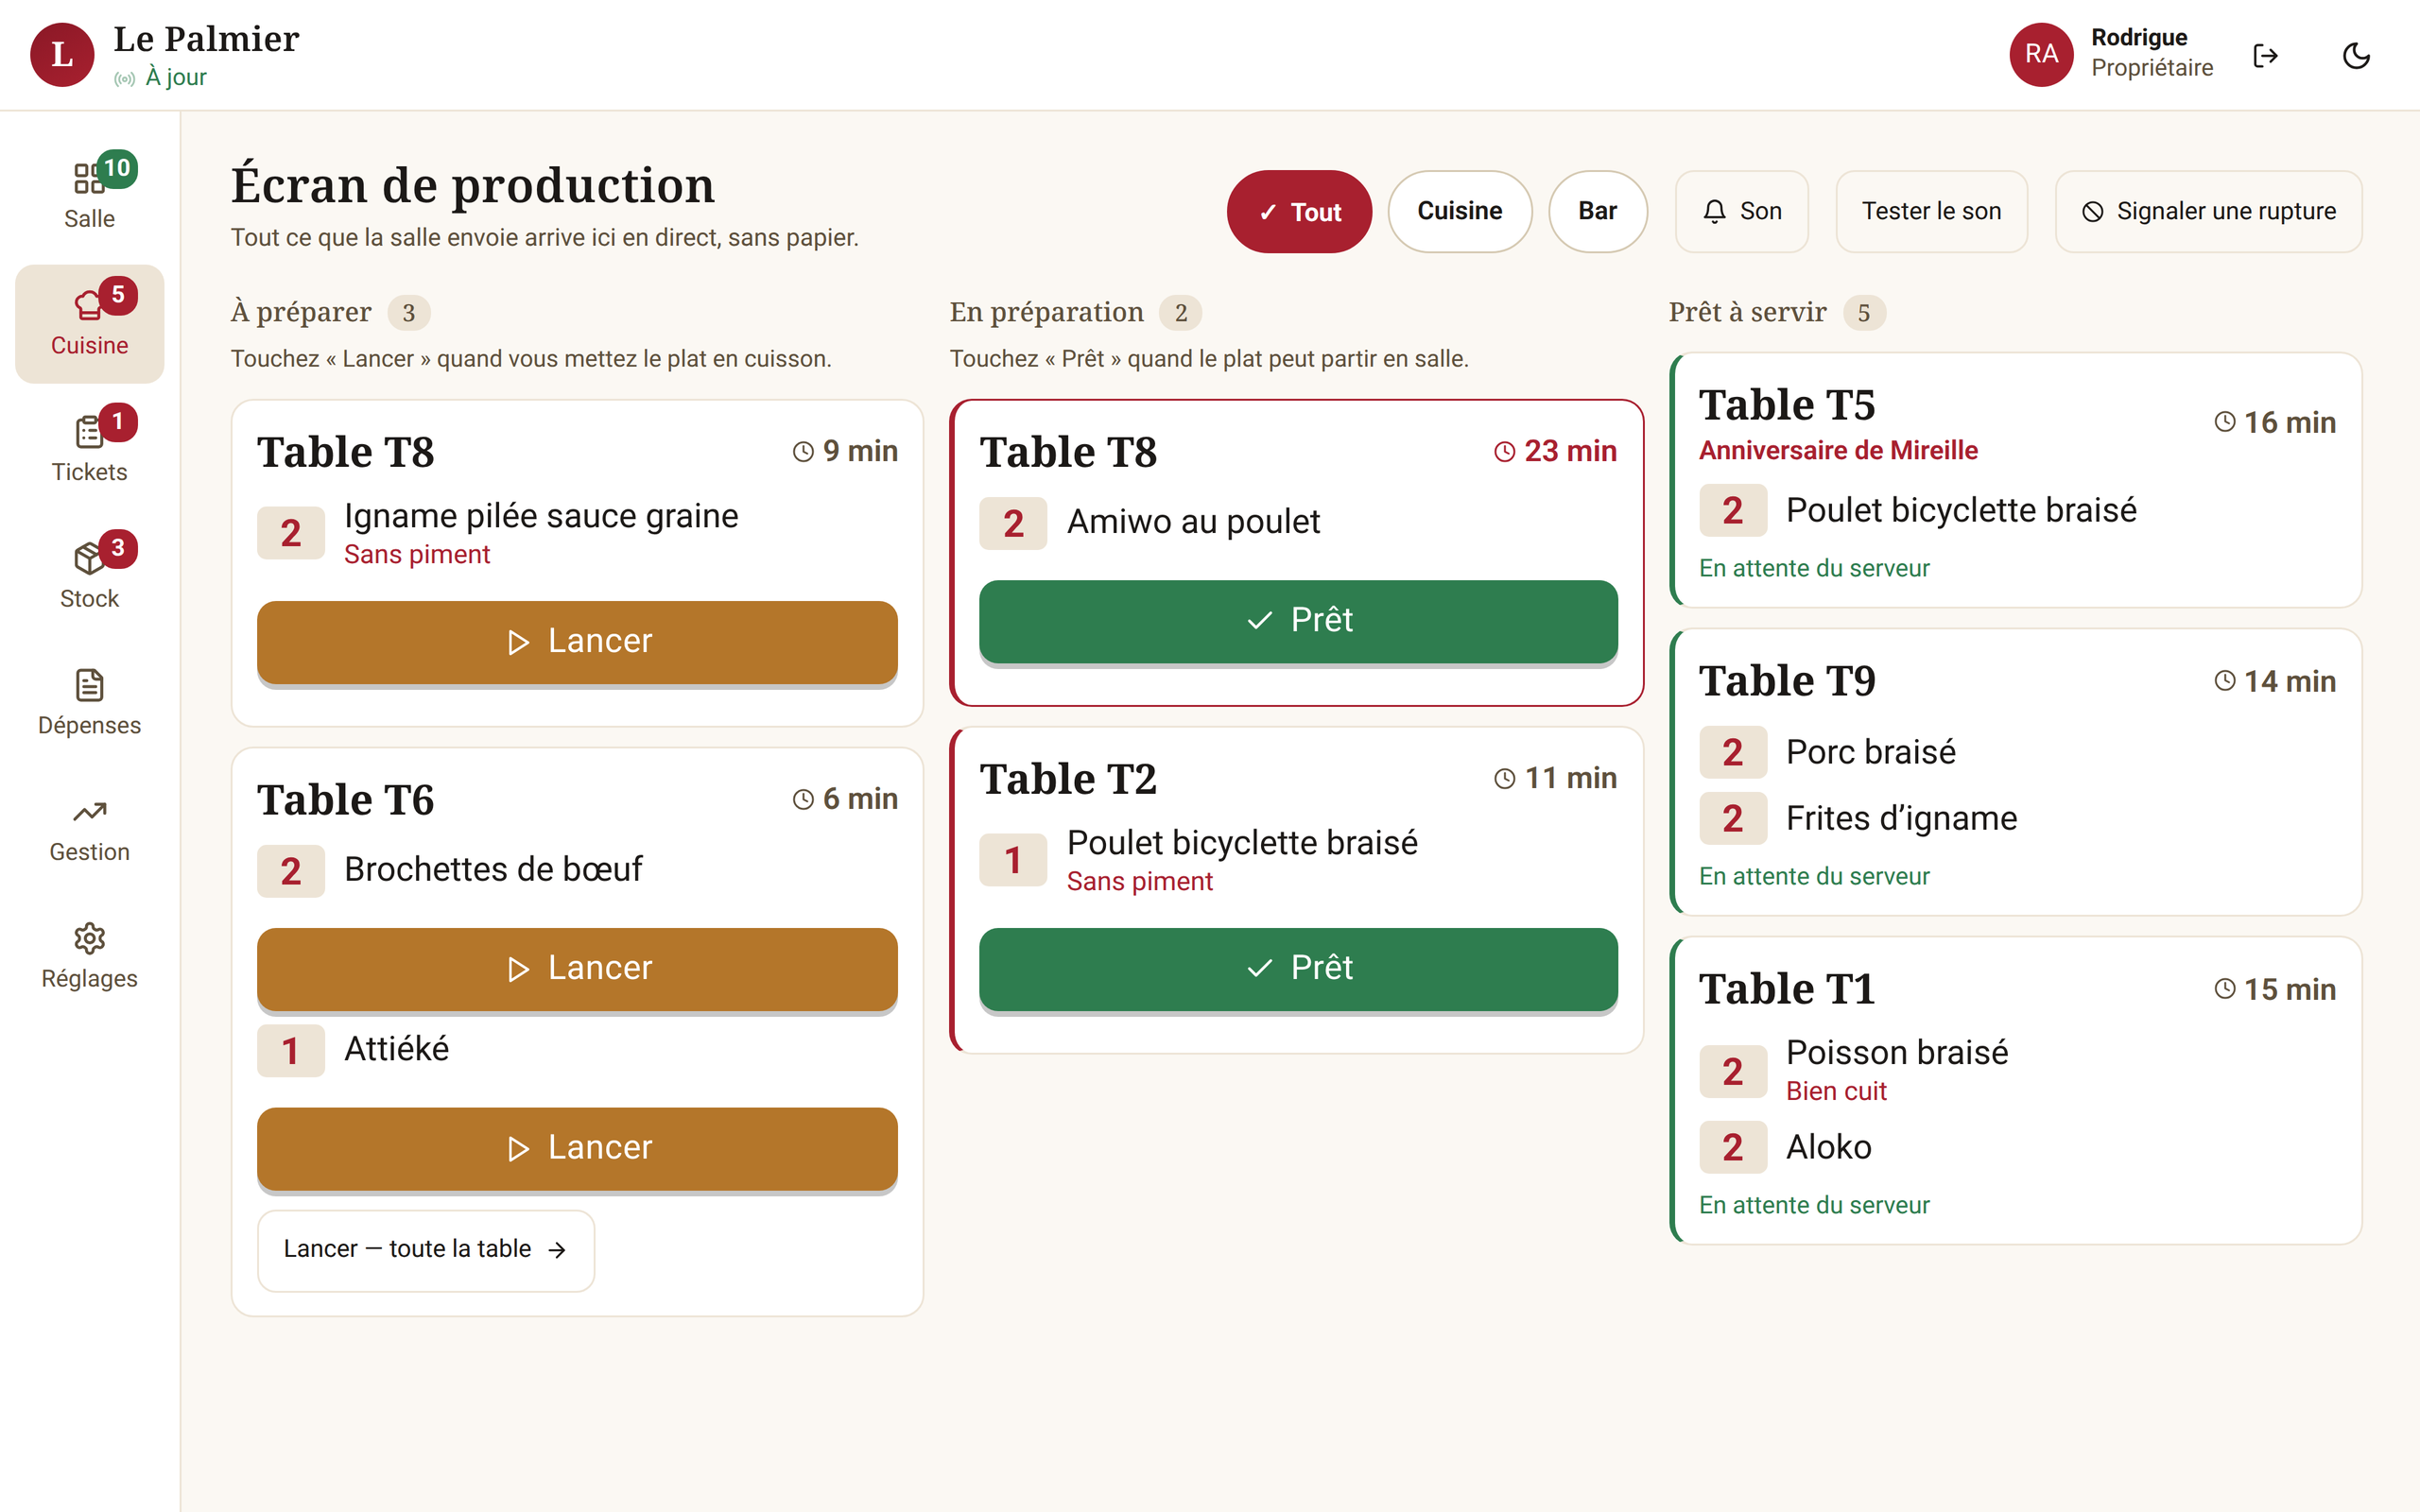Open the Gestion section in sidebar
The width and height of the screenshot is (2420, 1512).
click(x=89, y=829)
